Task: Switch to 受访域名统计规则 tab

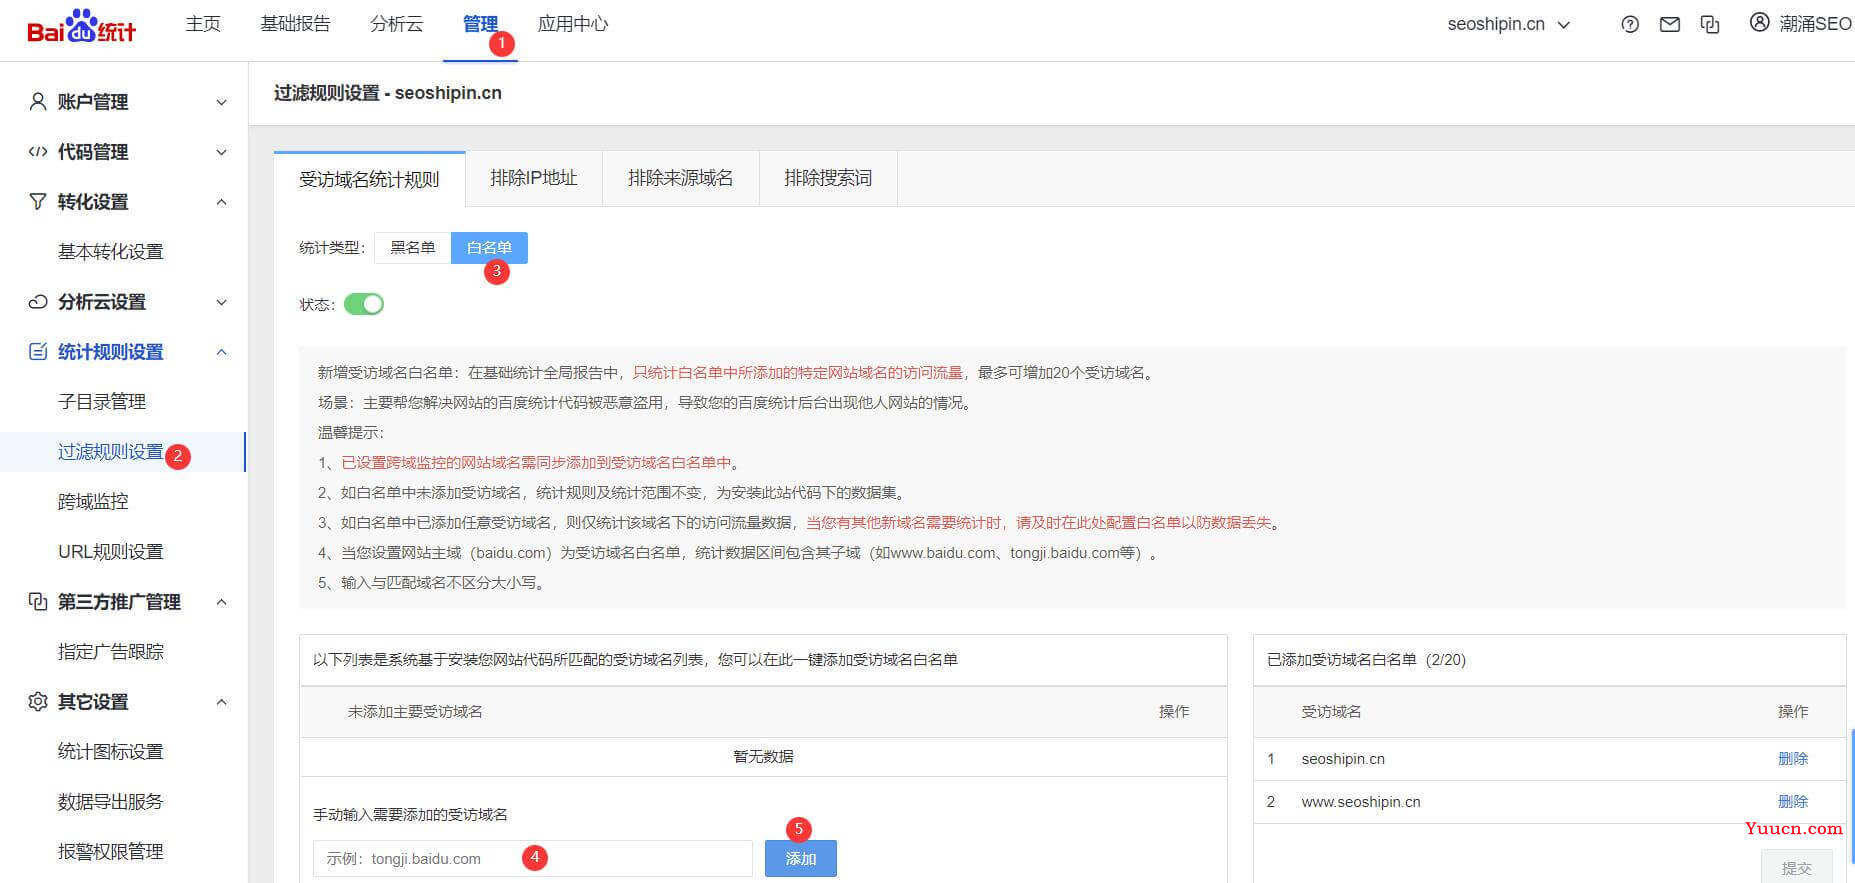Action: coord(369,179)
